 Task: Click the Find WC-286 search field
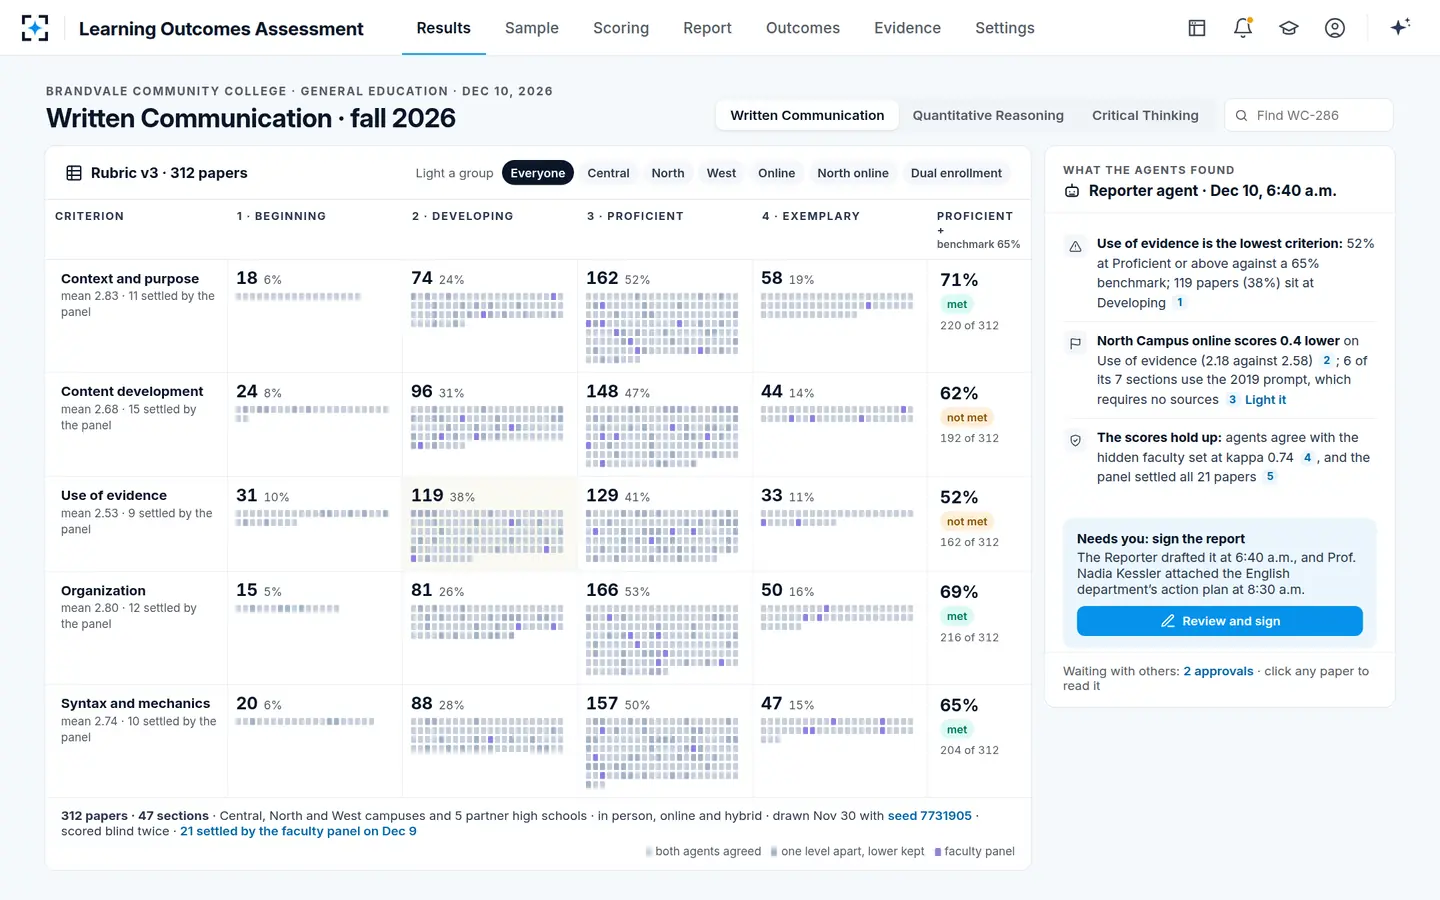[1309, 115]
